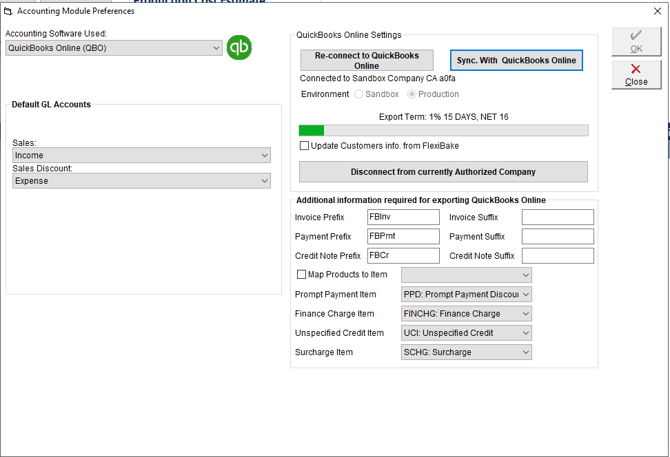The image size is (670, 457).
Task: Click the Invoice Prefix input field
Action: (403, 217)
